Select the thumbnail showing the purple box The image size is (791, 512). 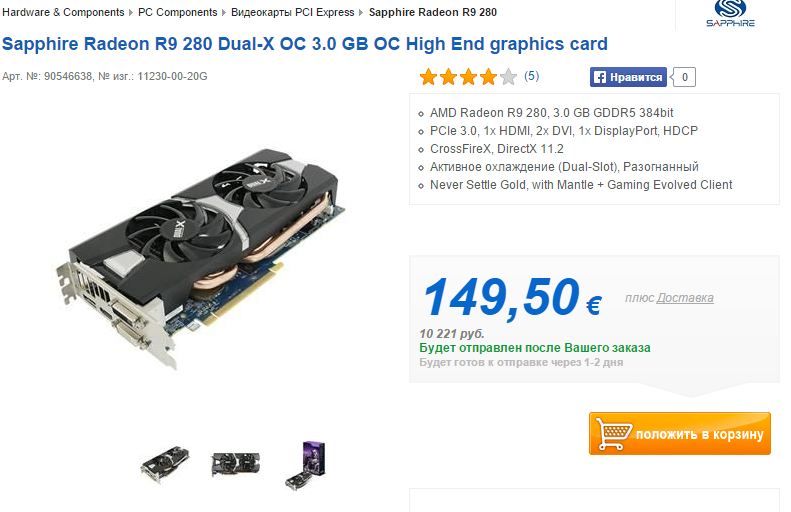point(305,465)
